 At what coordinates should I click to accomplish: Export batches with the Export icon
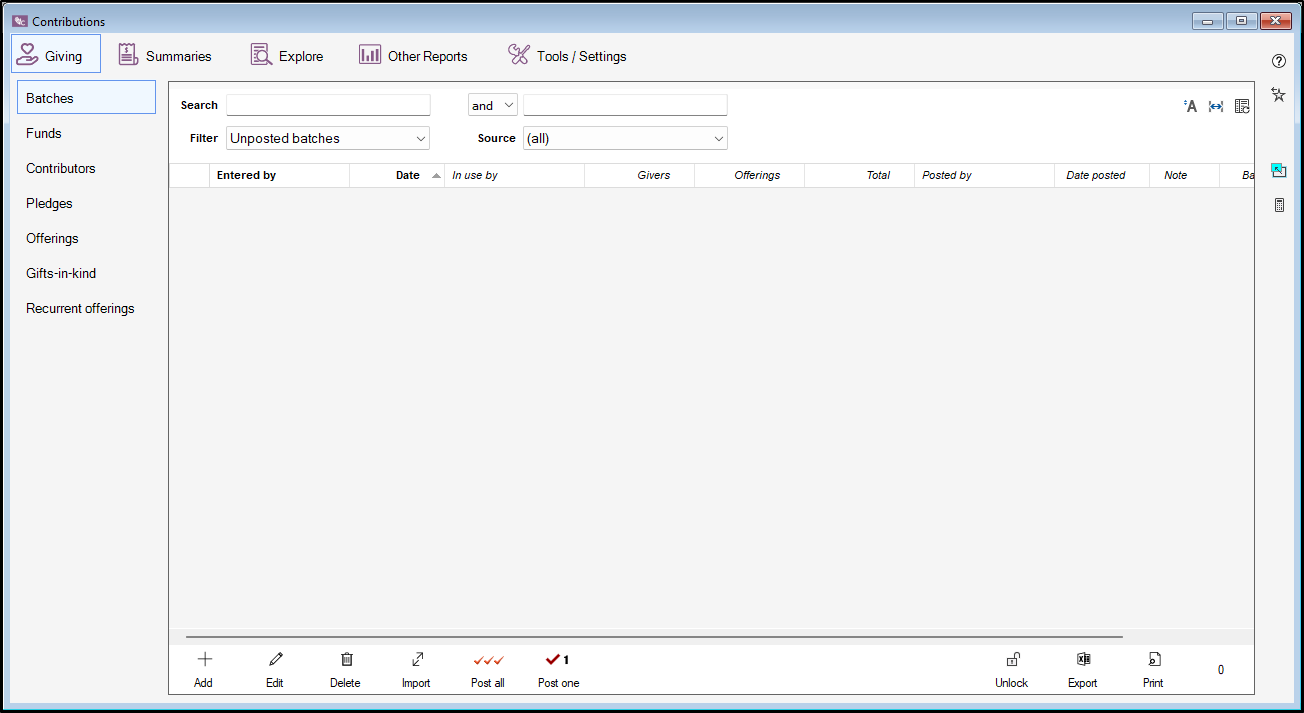tap(1083, 660)
